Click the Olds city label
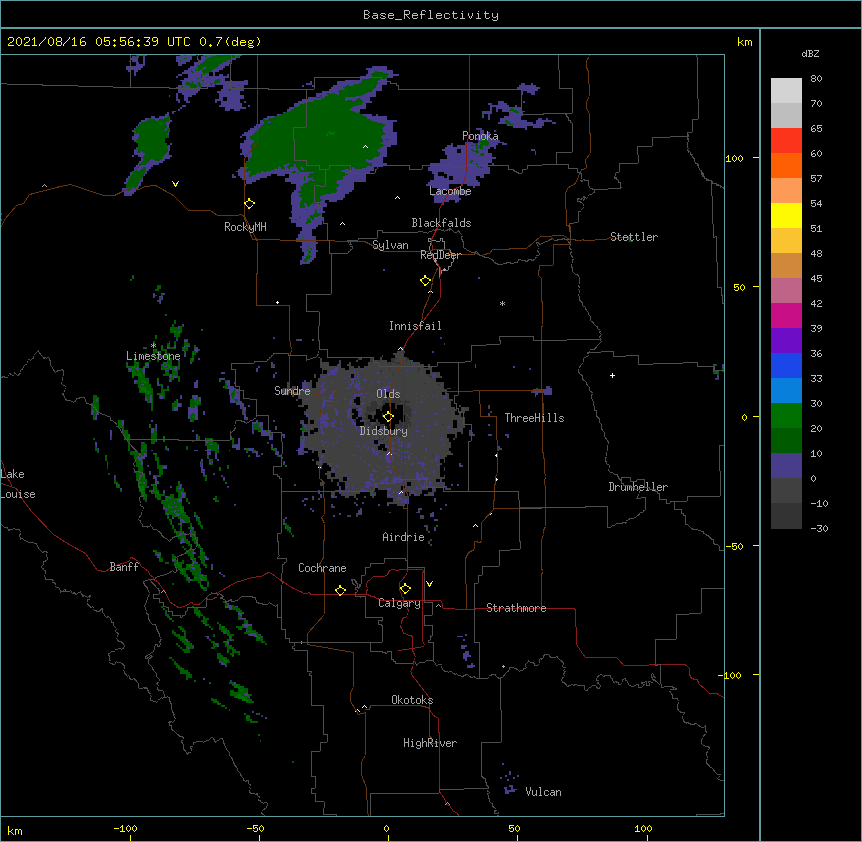 click(x=388, y=394)
